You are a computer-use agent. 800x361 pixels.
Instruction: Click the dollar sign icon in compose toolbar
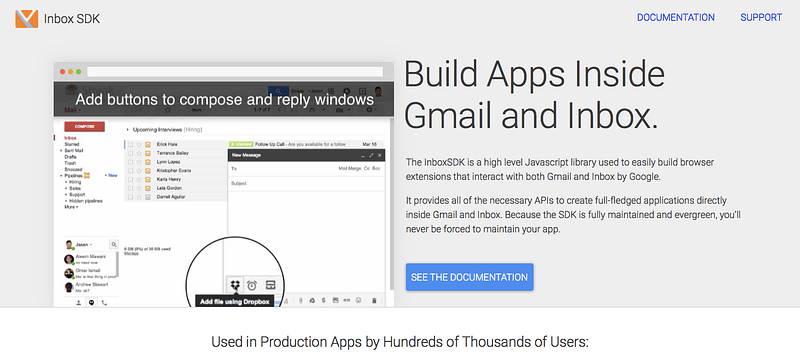[x=323, y=301]
